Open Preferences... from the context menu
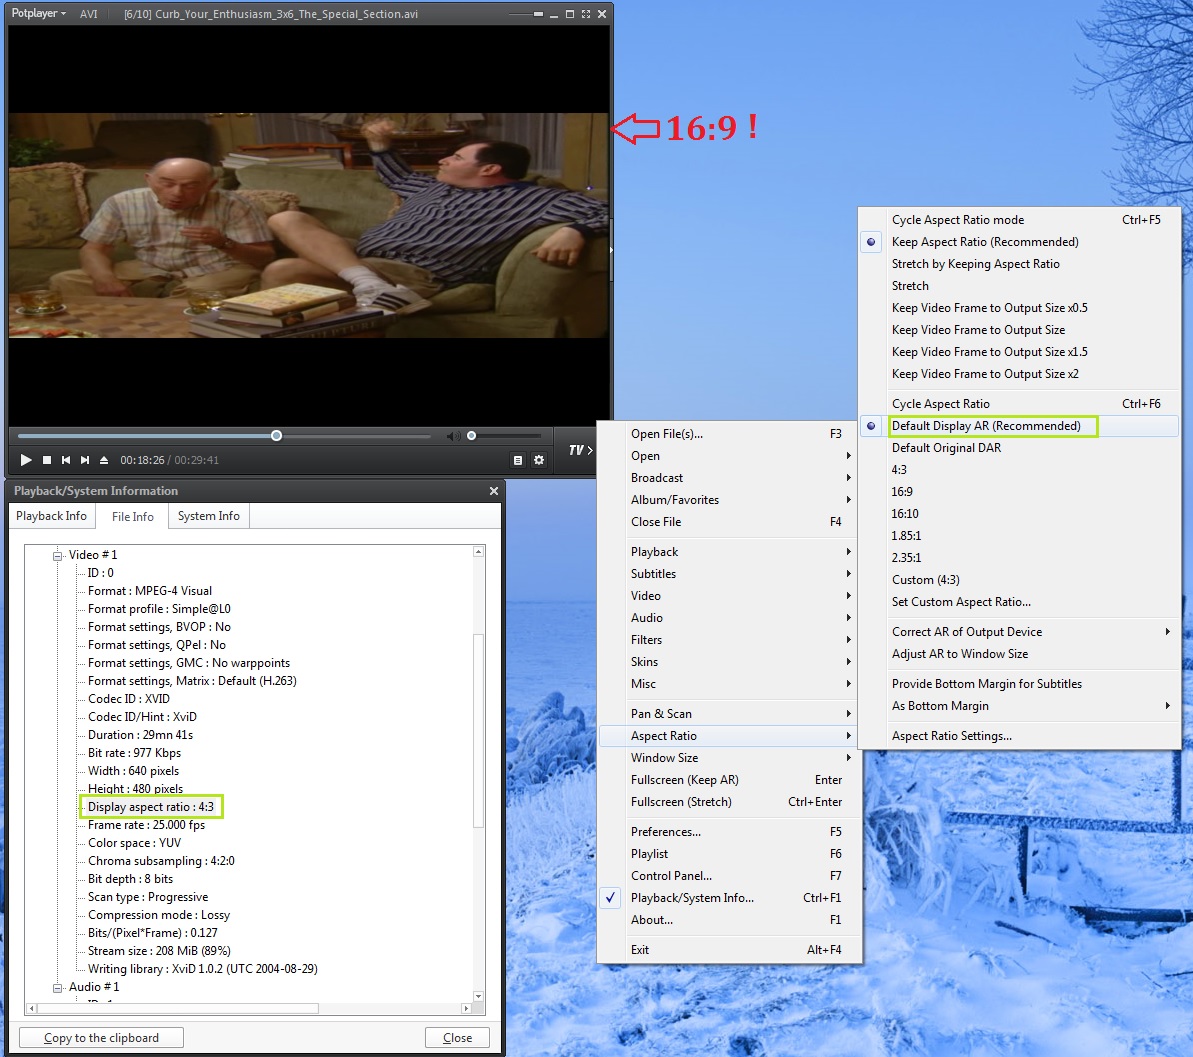The width and height of the screenshot is (1193, 1057). click(x=730, y=832)
